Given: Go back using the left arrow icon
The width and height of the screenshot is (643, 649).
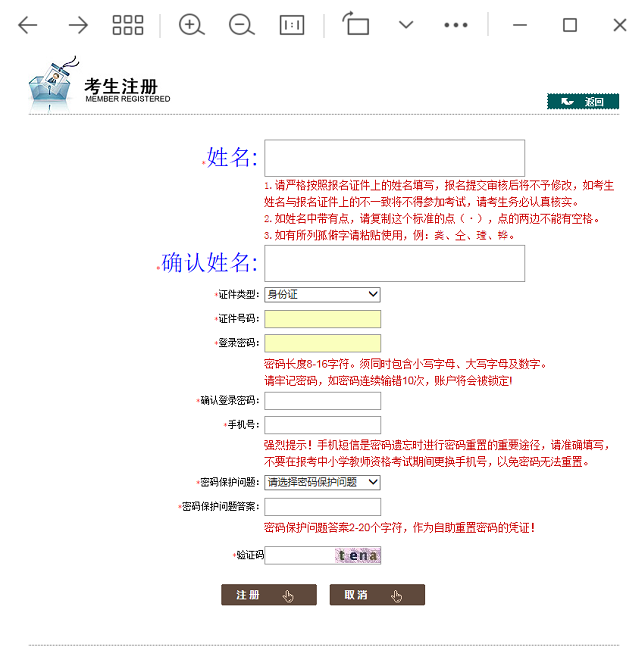Looking at the screenshot, I should [28, 25].
